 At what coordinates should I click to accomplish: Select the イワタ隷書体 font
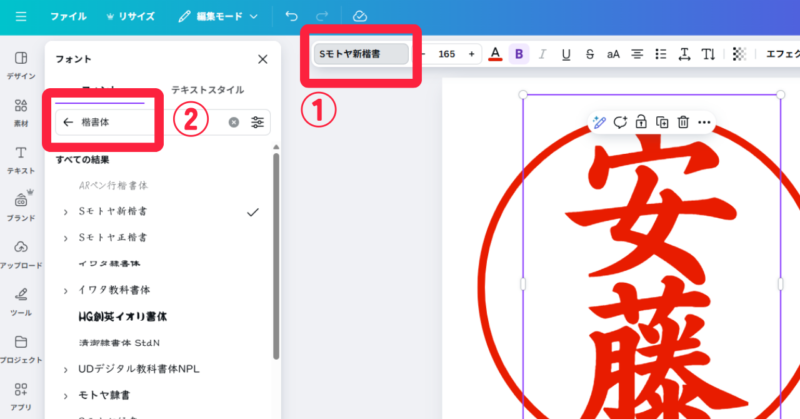tap(109, 264)
